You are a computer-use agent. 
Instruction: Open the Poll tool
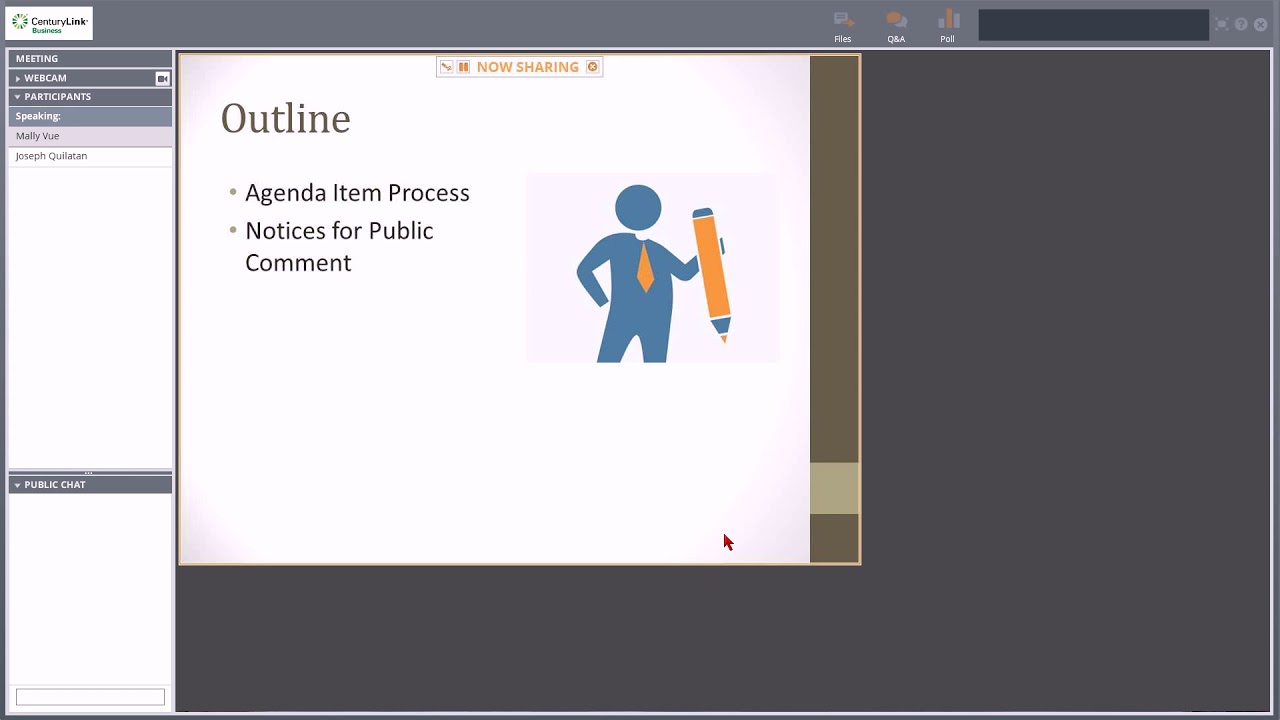948,27
